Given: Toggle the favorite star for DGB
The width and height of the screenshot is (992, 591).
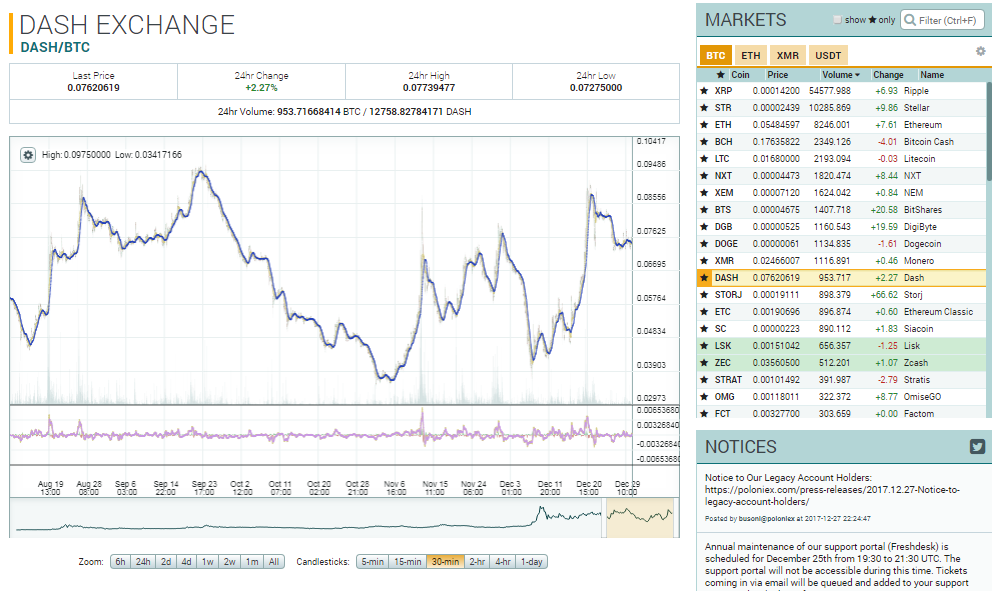Looking at the screenshot, I should pos(704,227).
